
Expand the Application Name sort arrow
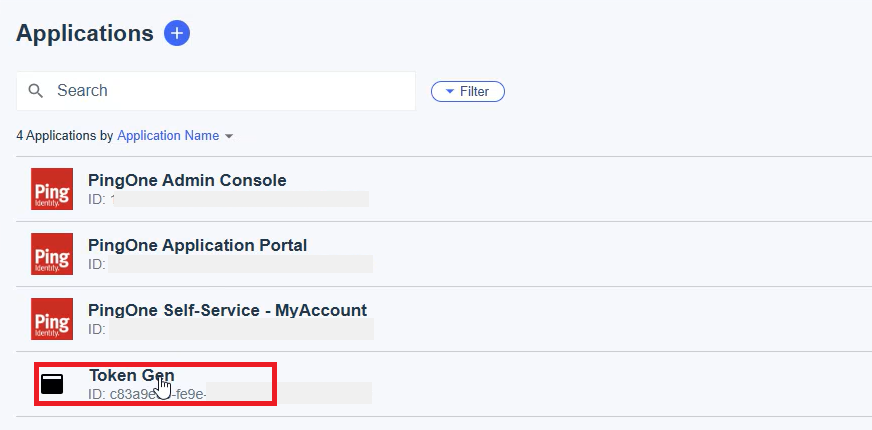pyautogui.click(x=229, y=136)
